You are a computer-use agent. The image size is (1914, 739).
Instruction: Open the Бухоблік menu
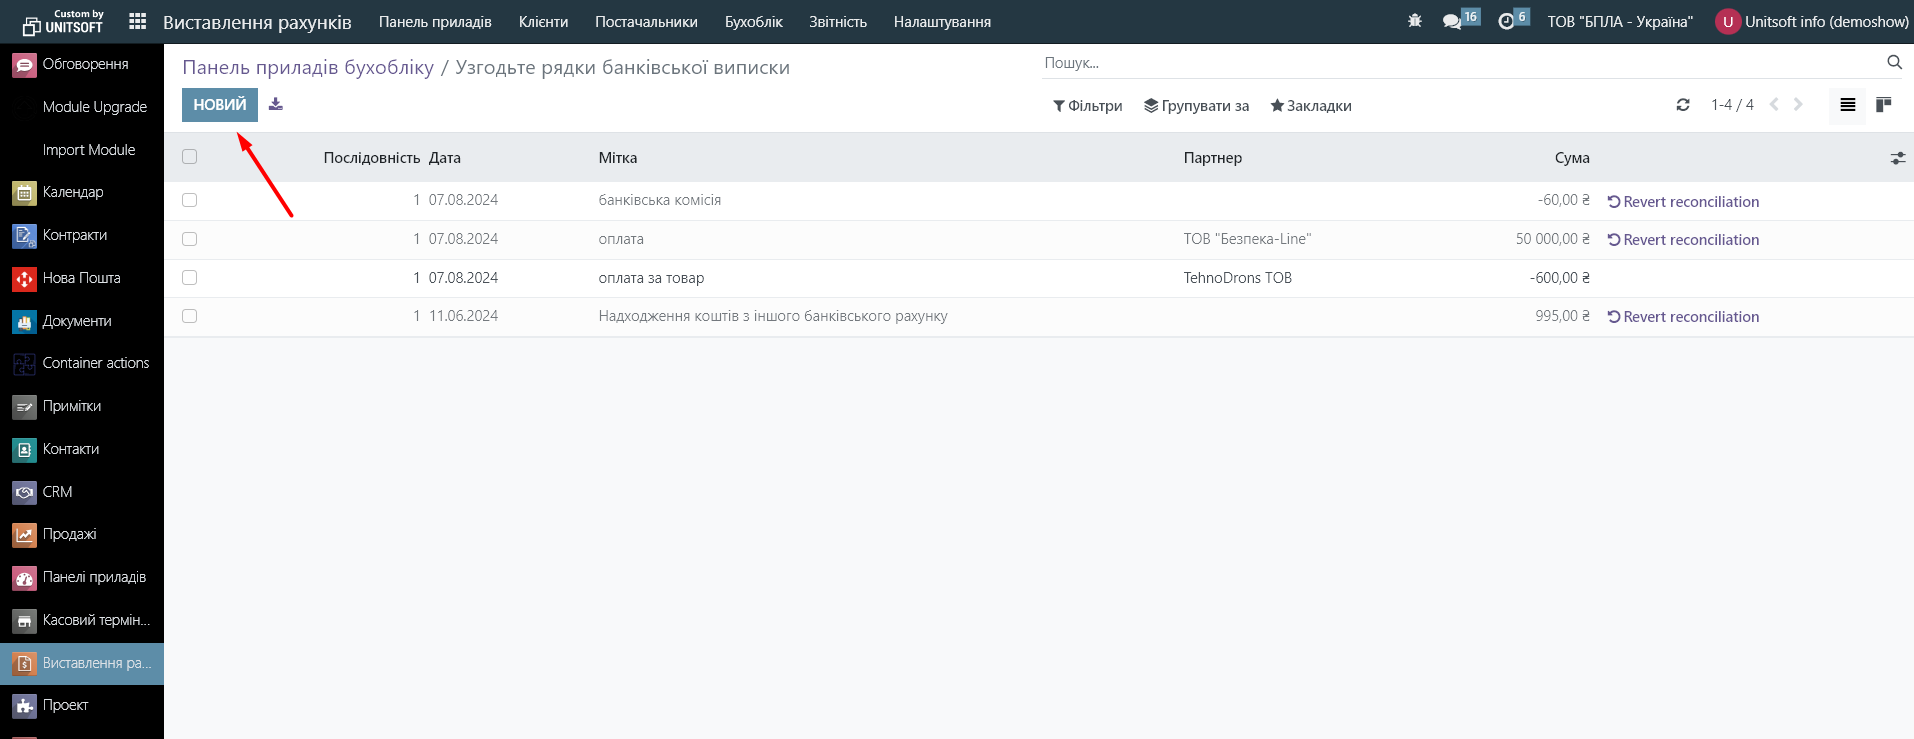[x=753, y=22]
